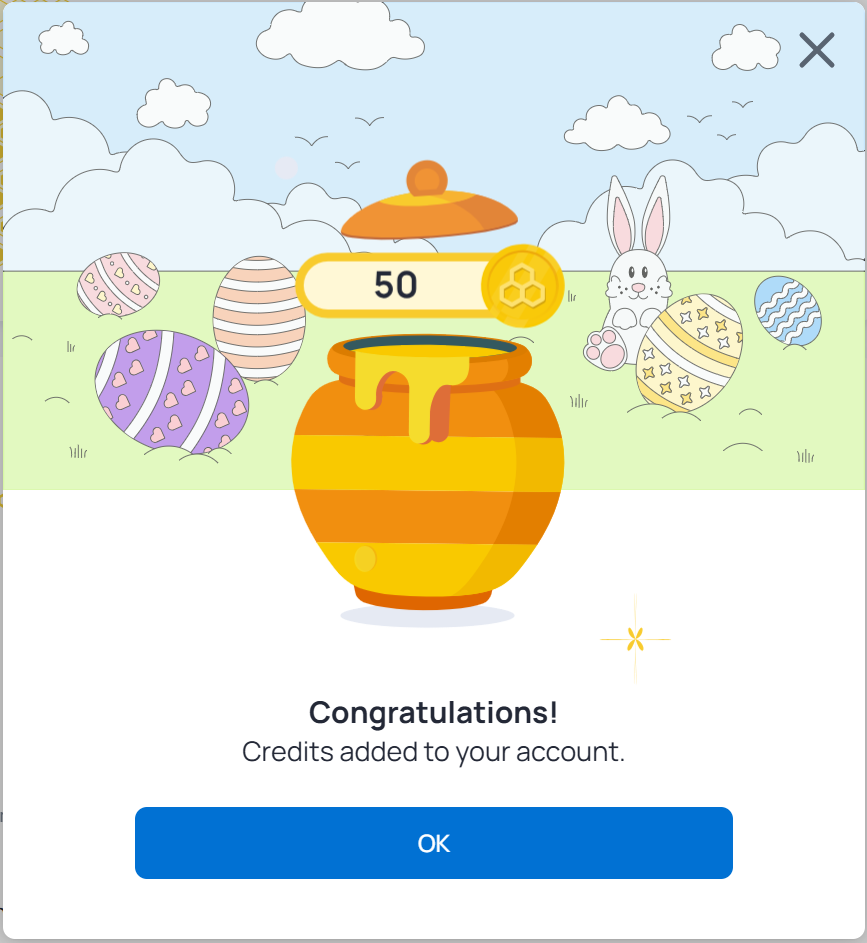
Task: Click the striped honey pot body
Action: point(427,492)
